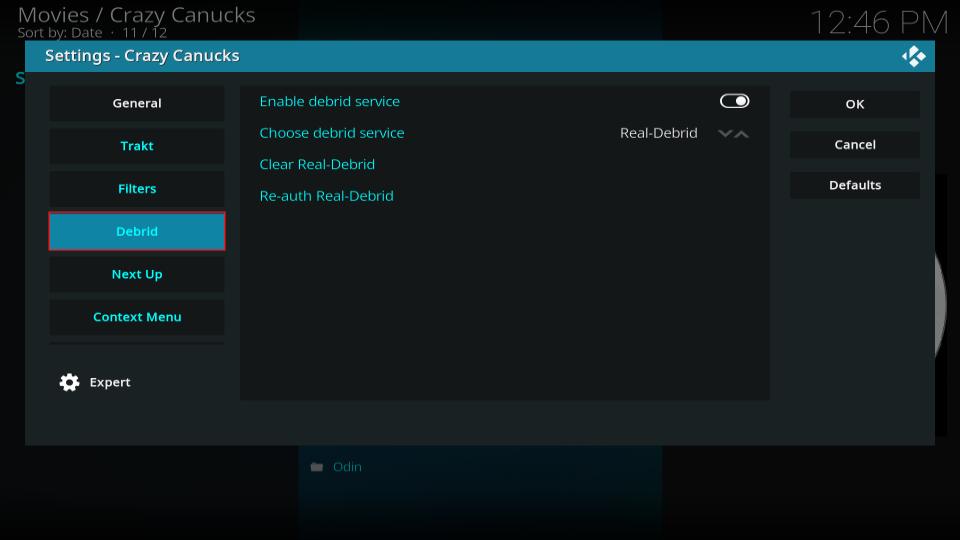Reset settings with the Defaults button
The width and height of the screenshot is (960, 540).
click(x=855, y=185)
